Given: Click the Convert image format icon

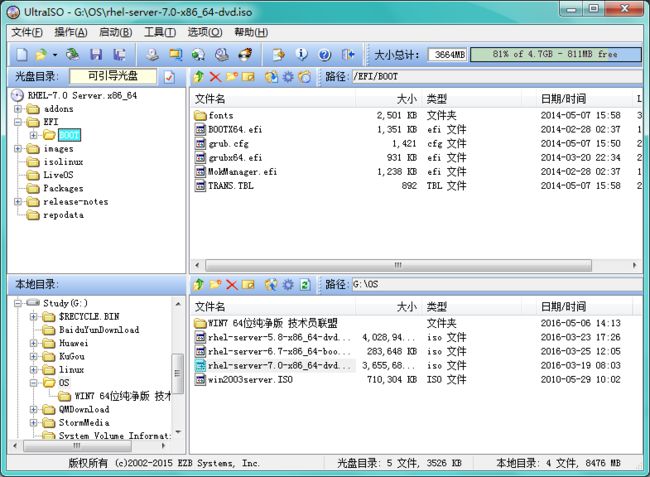Looking at the screenshot, I should (198, 54).
